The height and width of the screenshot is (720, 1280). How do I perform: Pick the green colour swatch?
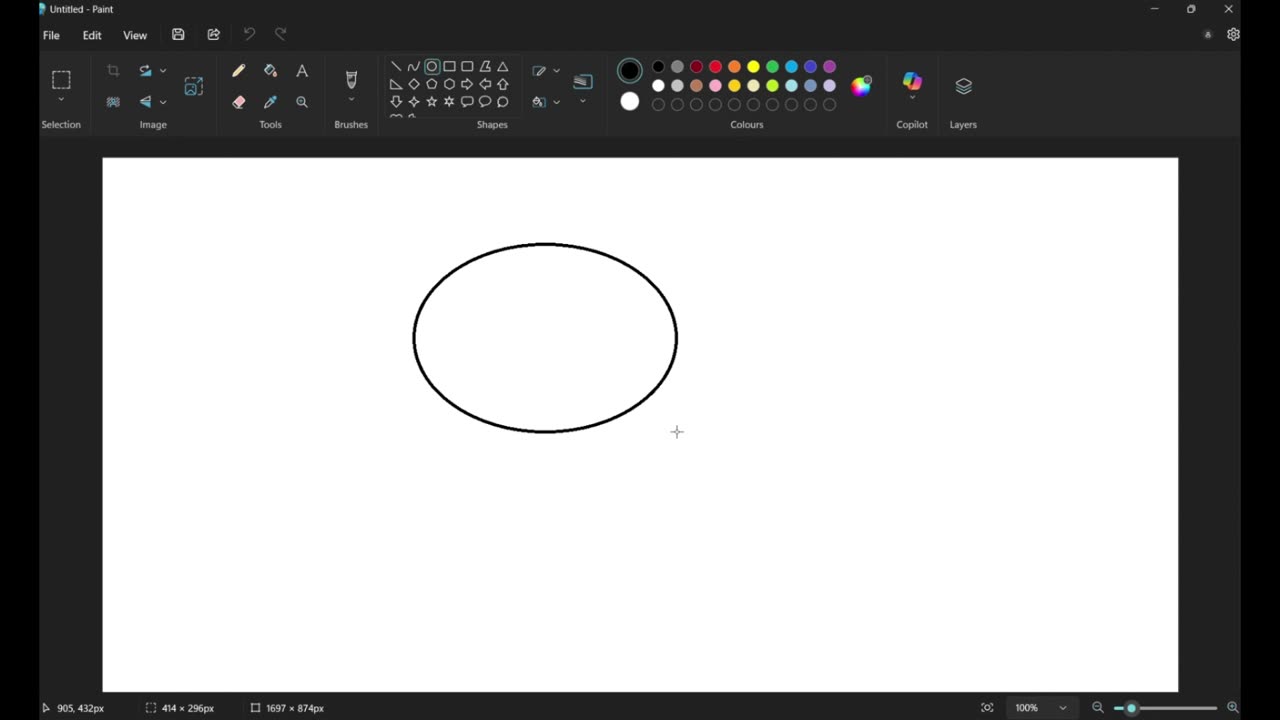(772, 67)
